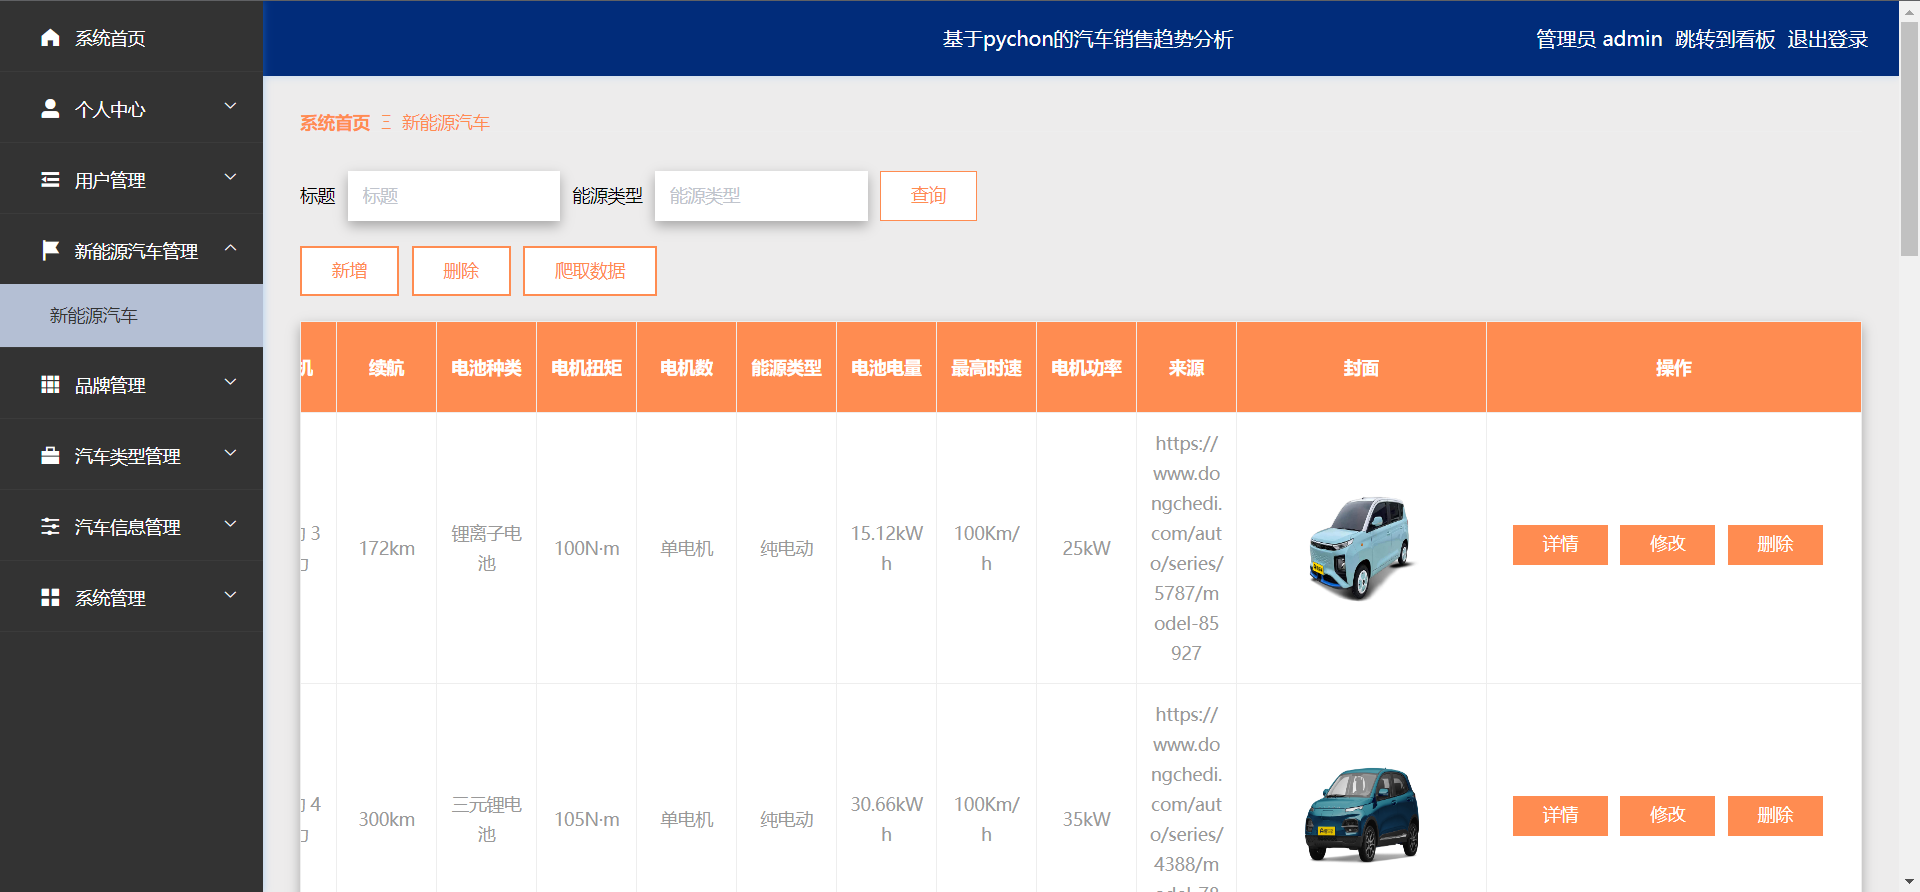The height and width of the screenshot is (892, 1920).
Task: Click 退出登录 to log out
Action: pyautogui.click(x=1827, y=39)
